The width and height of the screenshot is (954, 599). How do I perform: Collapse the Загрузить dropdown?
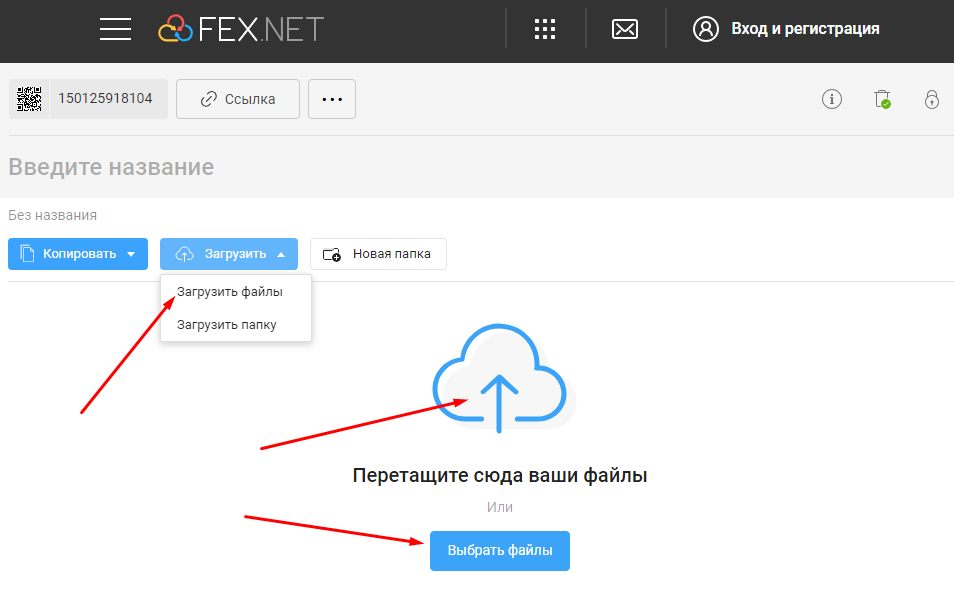pyautogui.click(x=229, y=254)
